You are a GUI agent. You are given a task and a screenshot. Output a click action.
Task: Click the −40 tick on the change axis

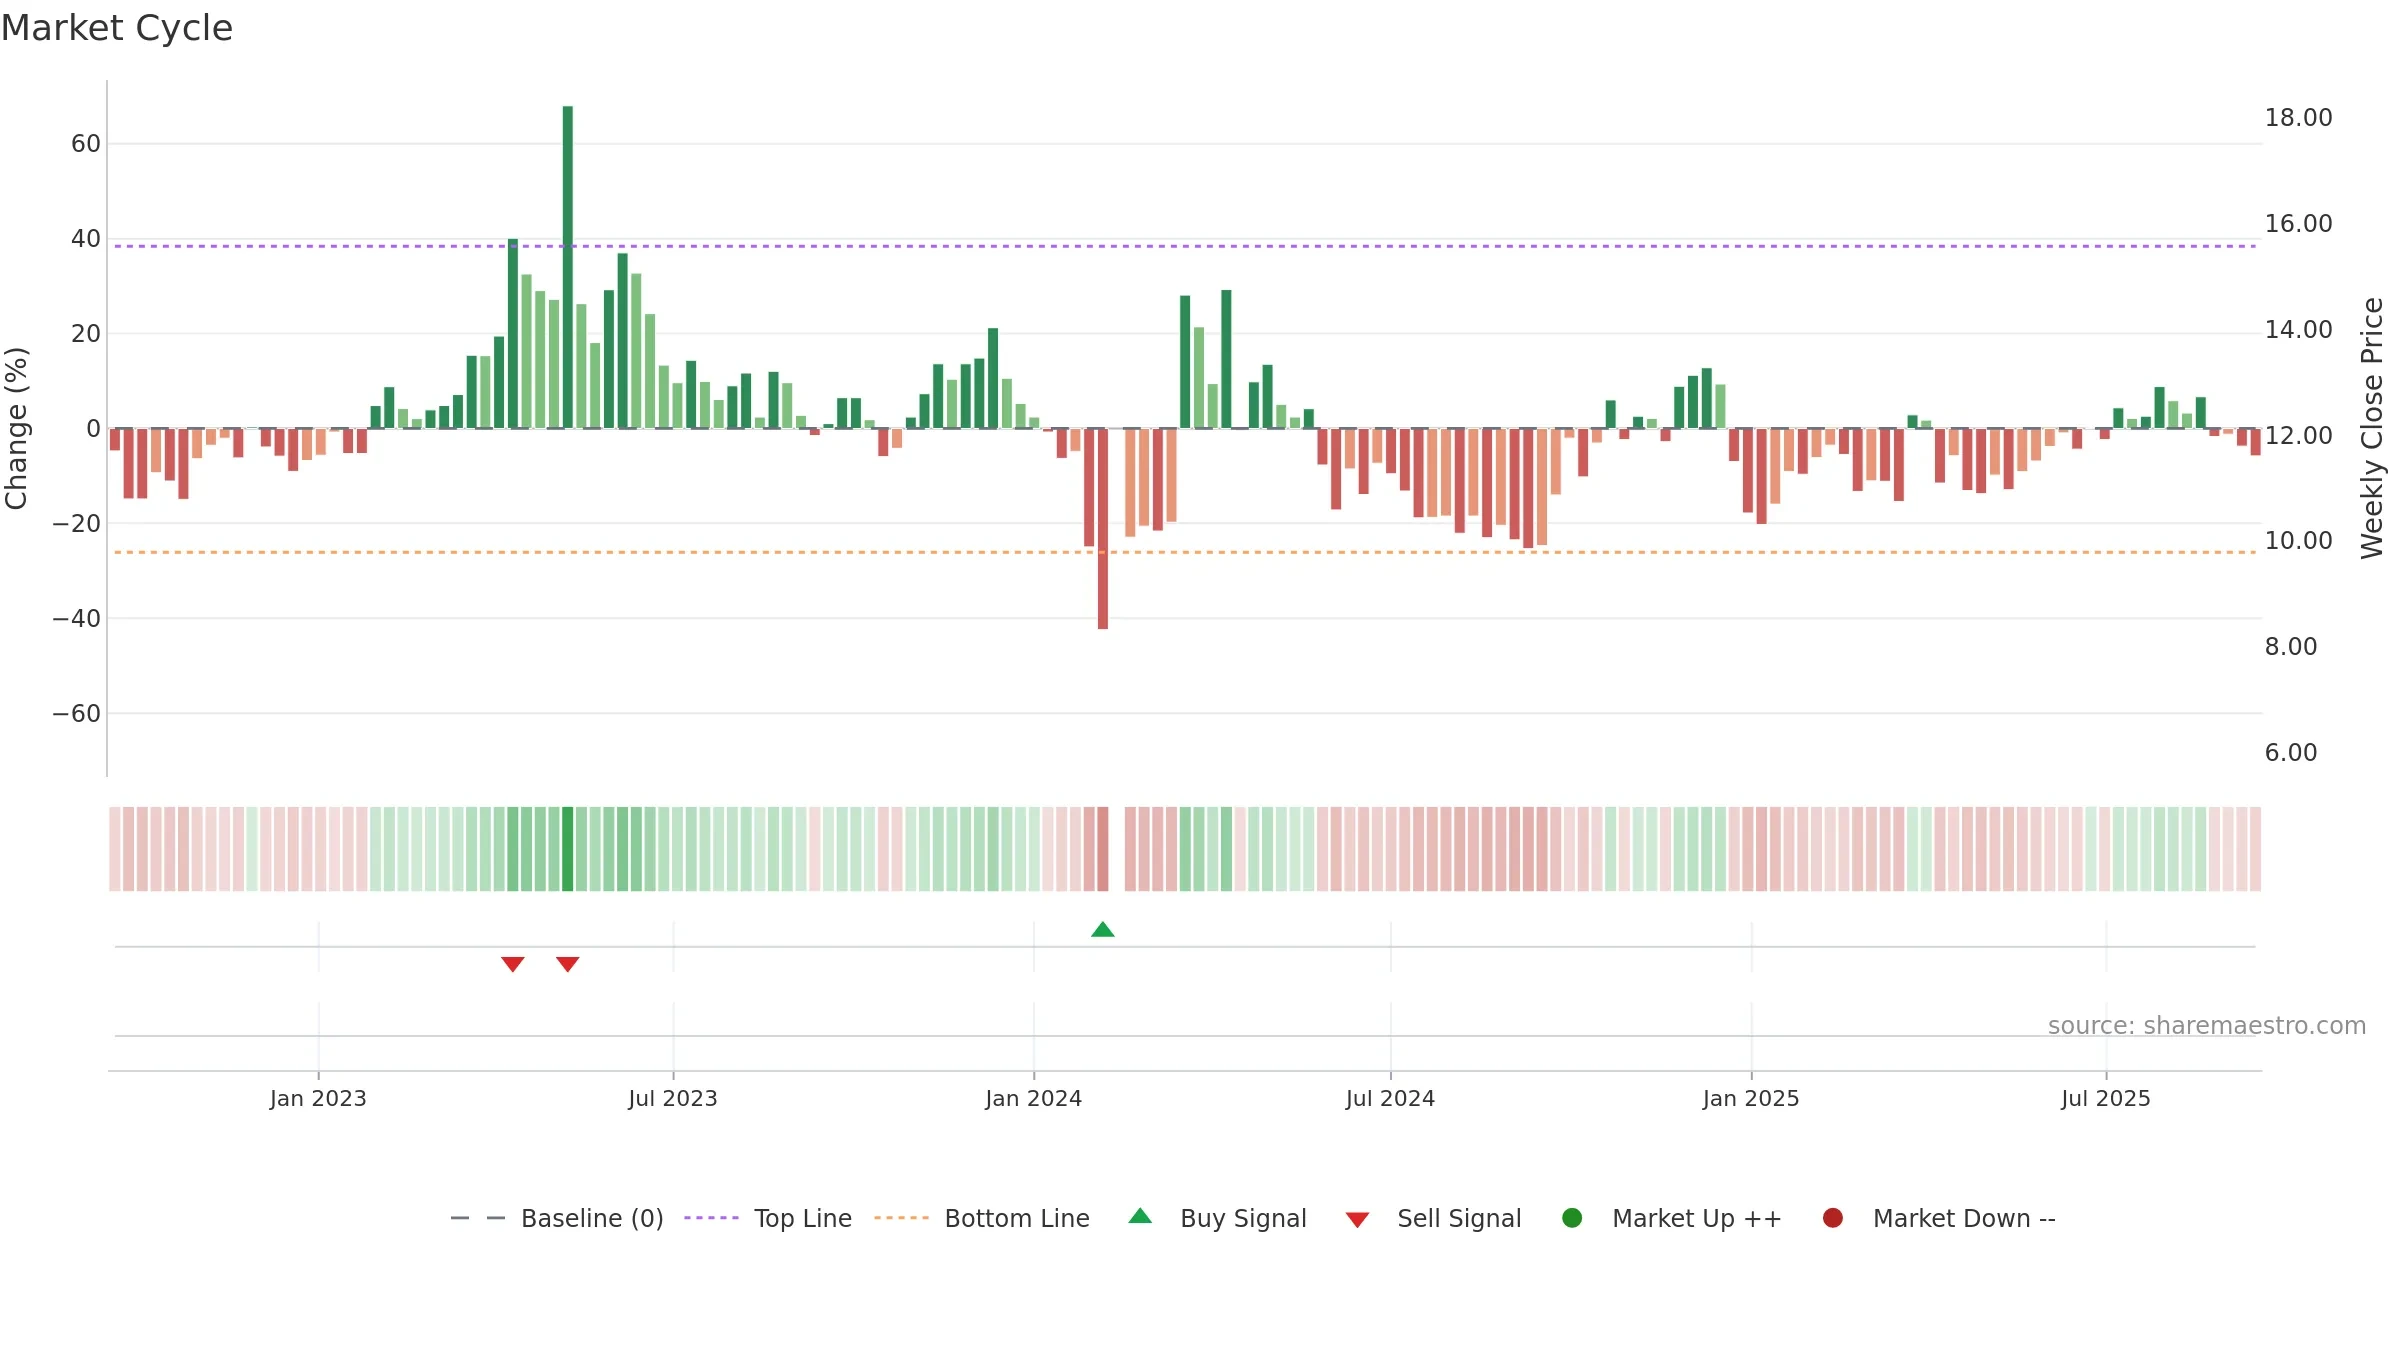tap(77, 619)
